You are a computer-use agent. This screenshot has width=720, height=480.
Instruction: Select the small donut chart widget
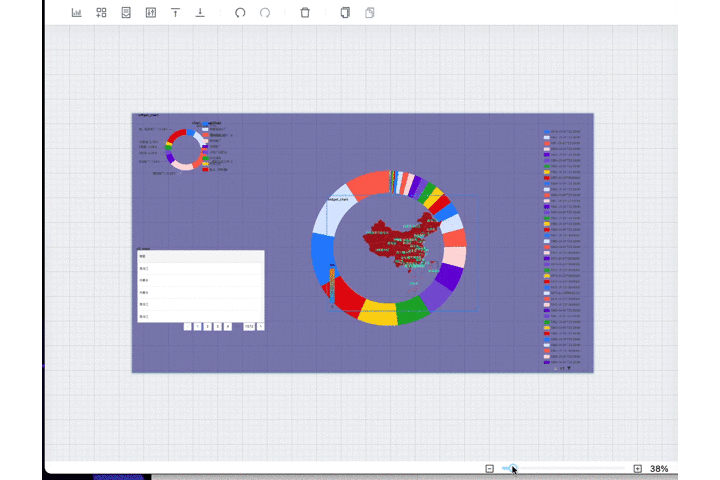tap(185, 150)
